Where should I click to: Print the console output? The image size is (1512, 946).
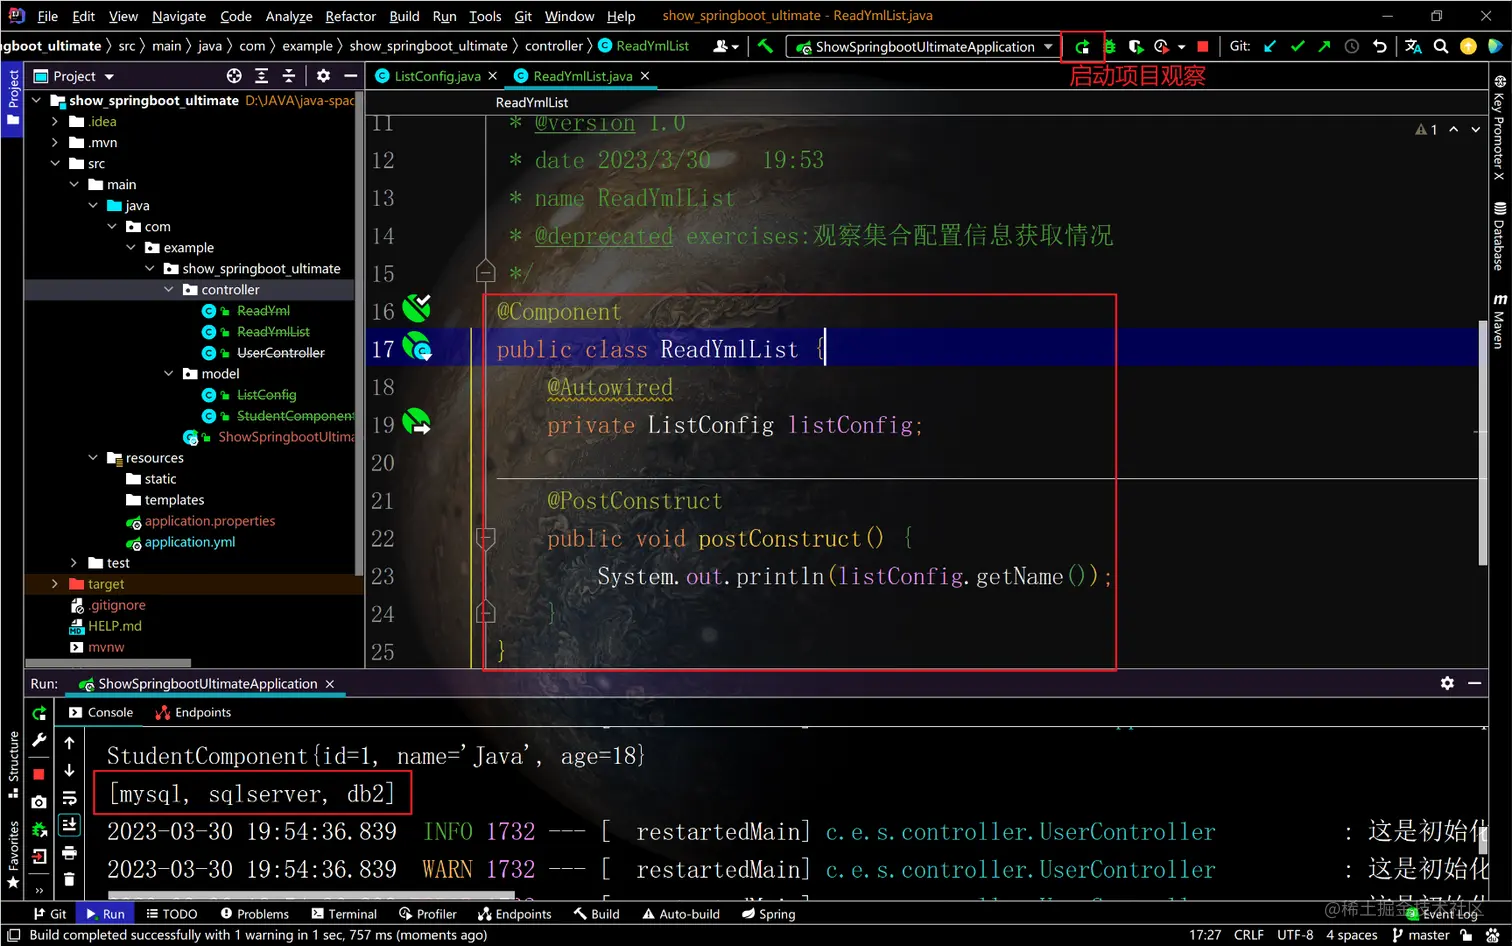pos(69,853)
